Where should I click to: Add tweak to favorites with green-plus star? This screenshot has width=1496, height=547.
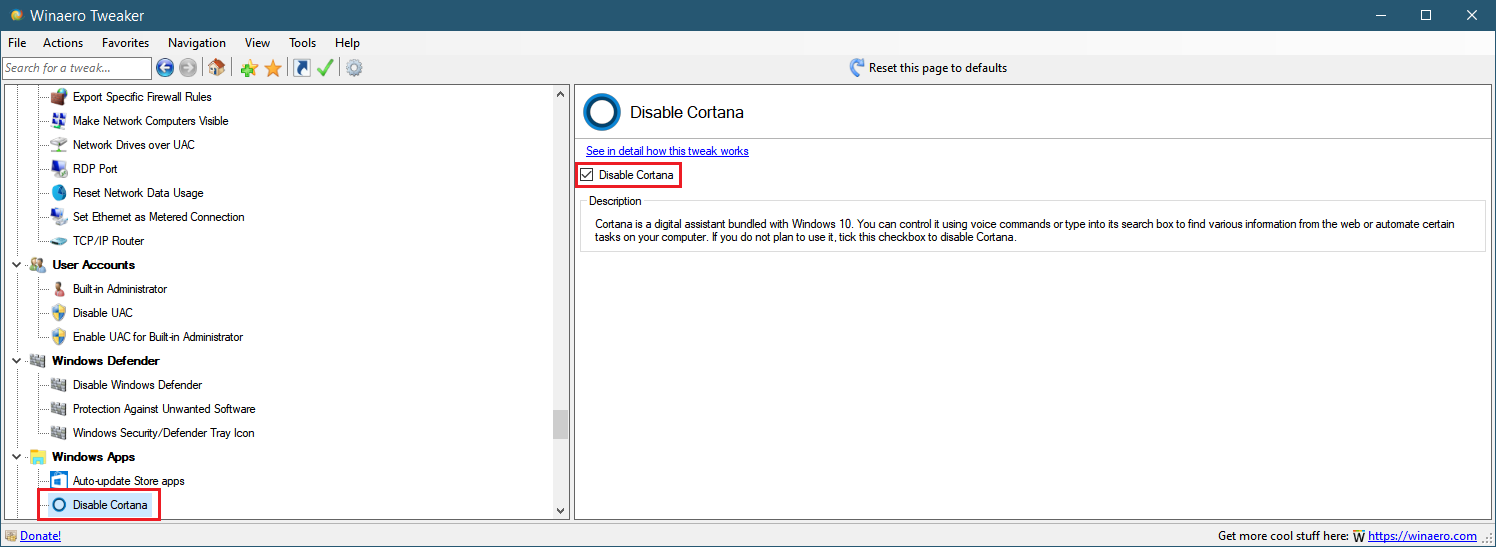249,68
